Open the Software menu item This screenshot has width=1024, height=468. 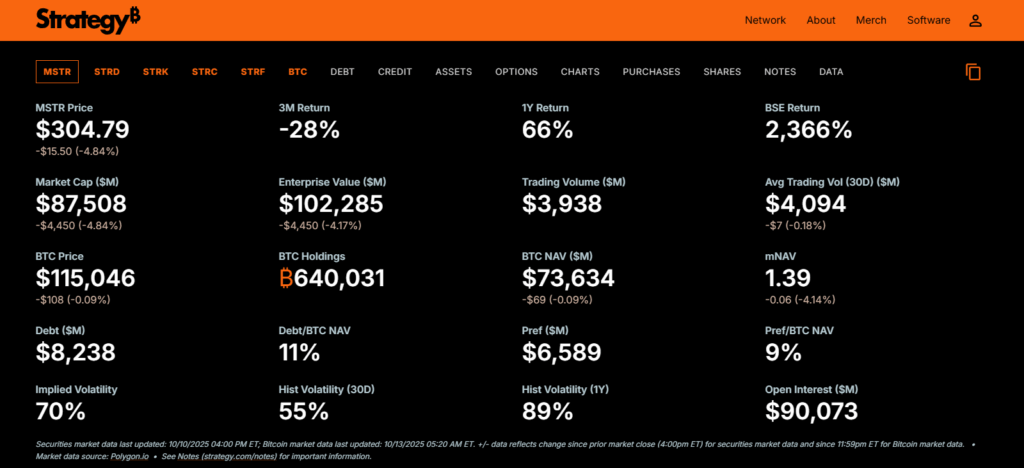(x=929, y=20)
